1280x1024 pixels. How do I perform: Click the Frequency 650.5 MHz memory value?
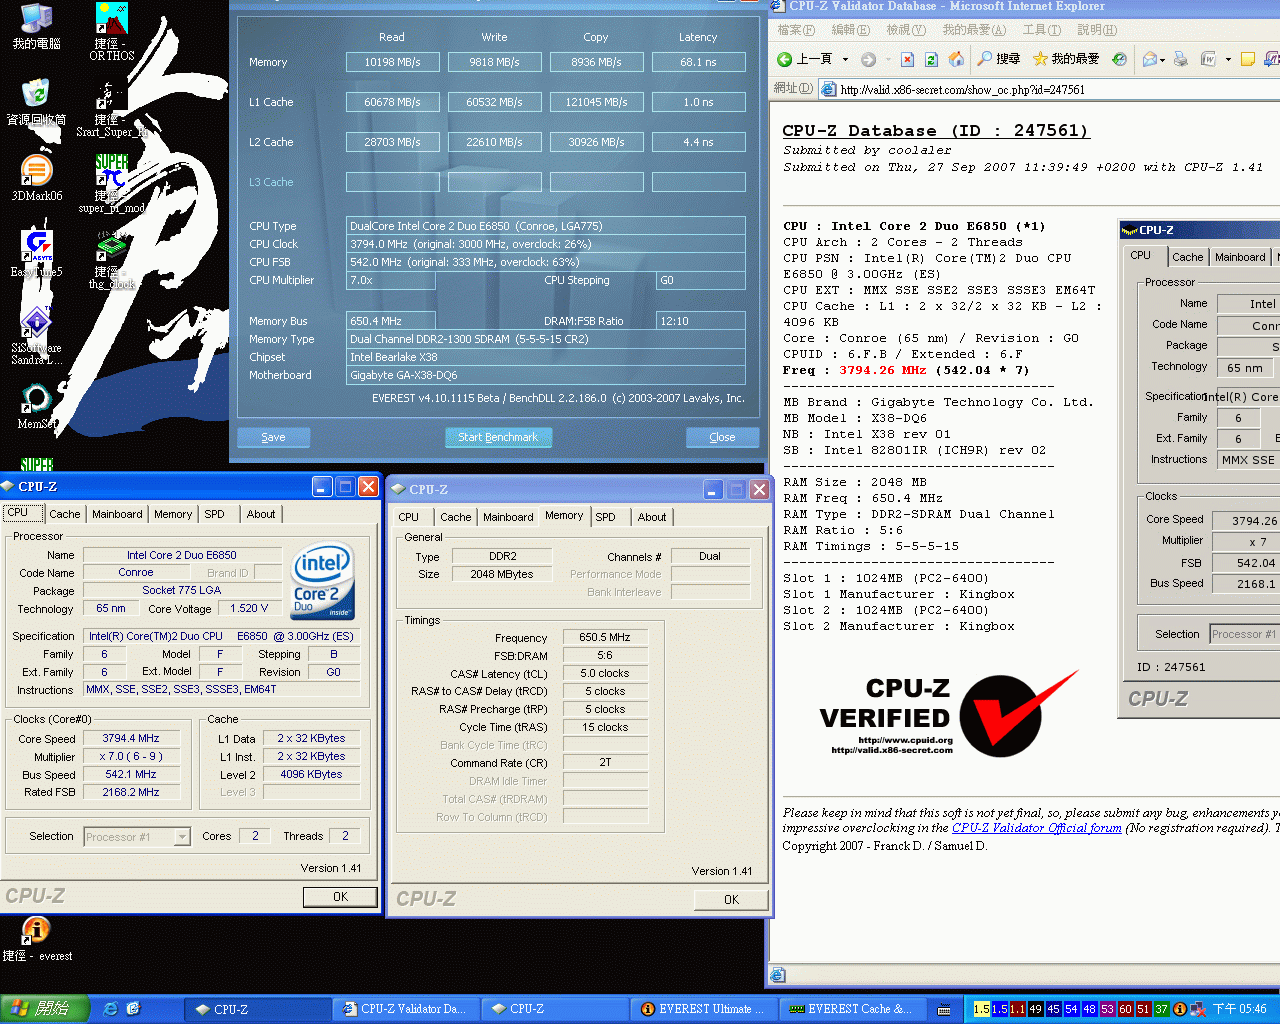tap(605, 637)
